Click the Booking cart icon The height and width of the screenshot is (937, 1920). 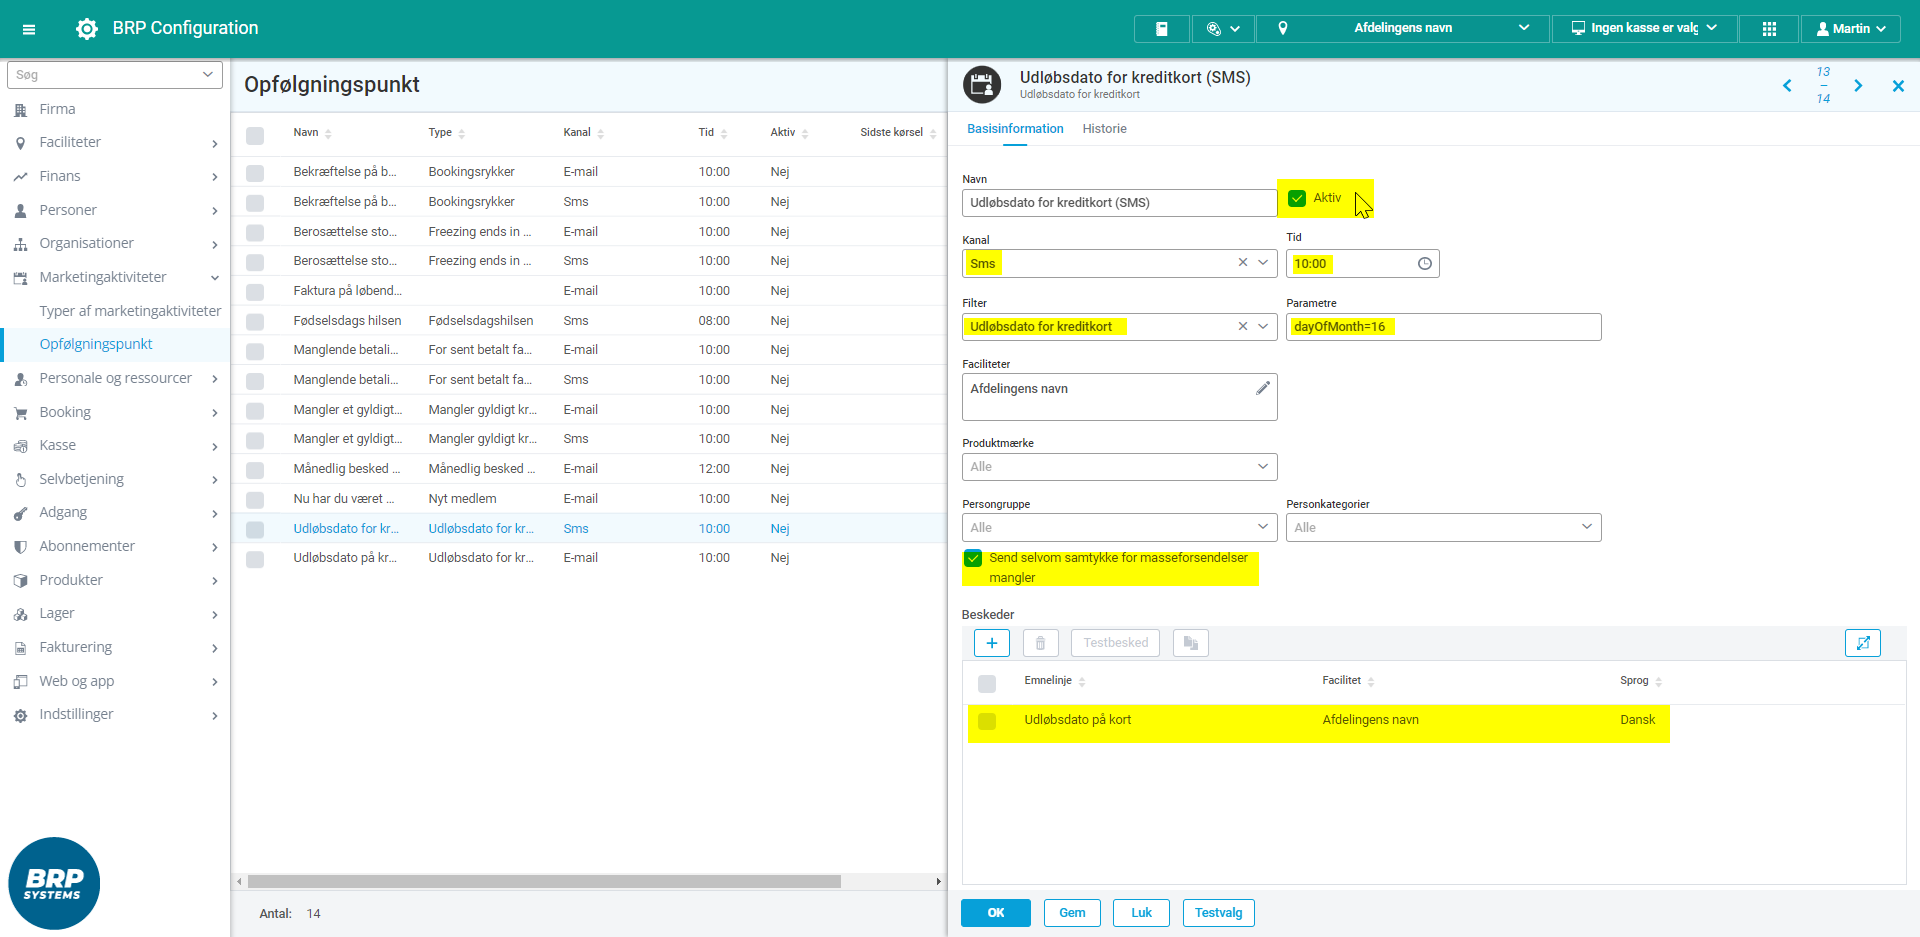point(20,413)
